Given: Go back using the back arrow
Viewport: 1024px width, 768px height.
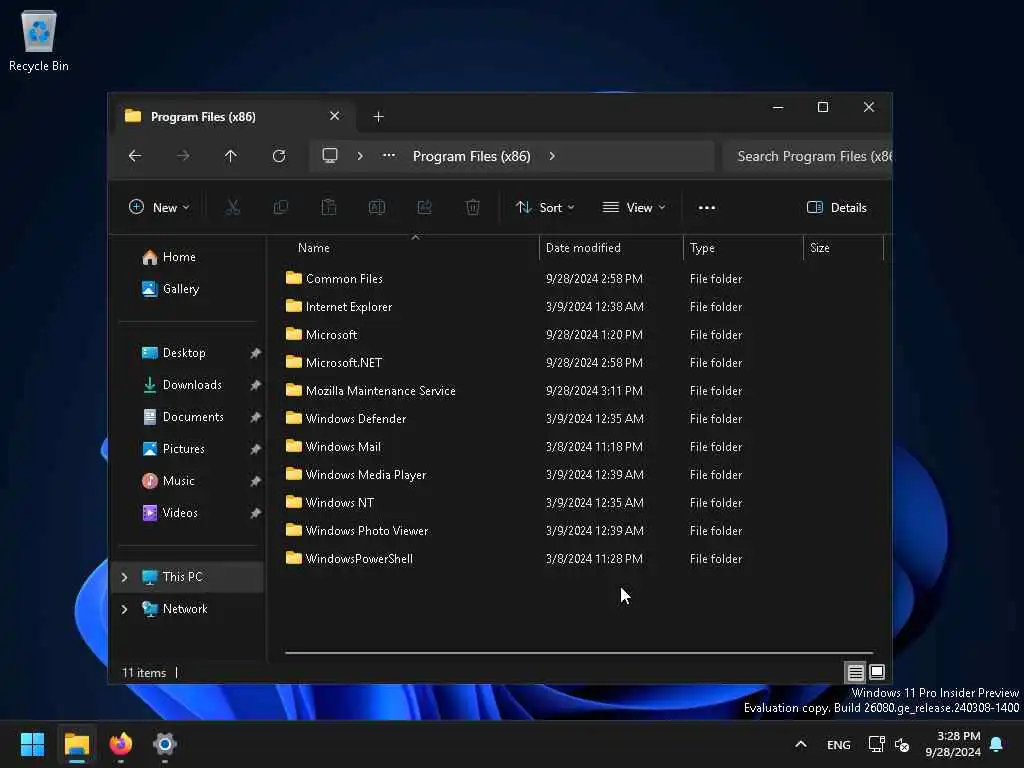Looking at the screenshot, I should pos(135,156).
